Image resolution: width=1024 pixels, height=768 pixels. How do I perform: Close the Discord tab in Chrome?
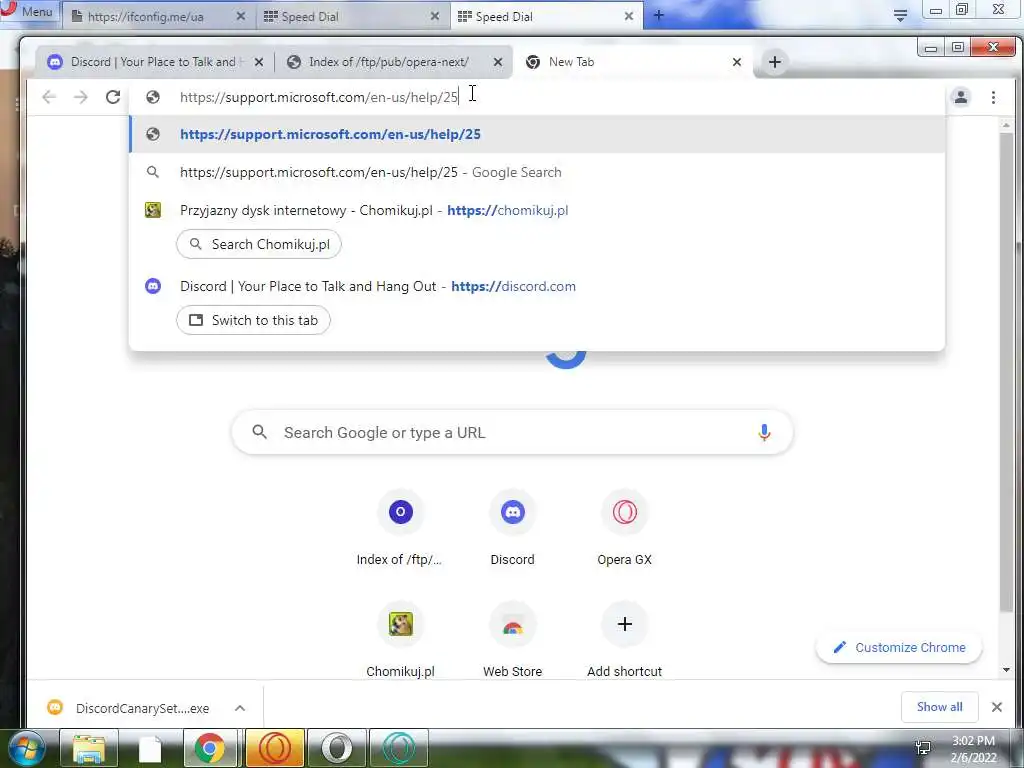click(259, 62)
